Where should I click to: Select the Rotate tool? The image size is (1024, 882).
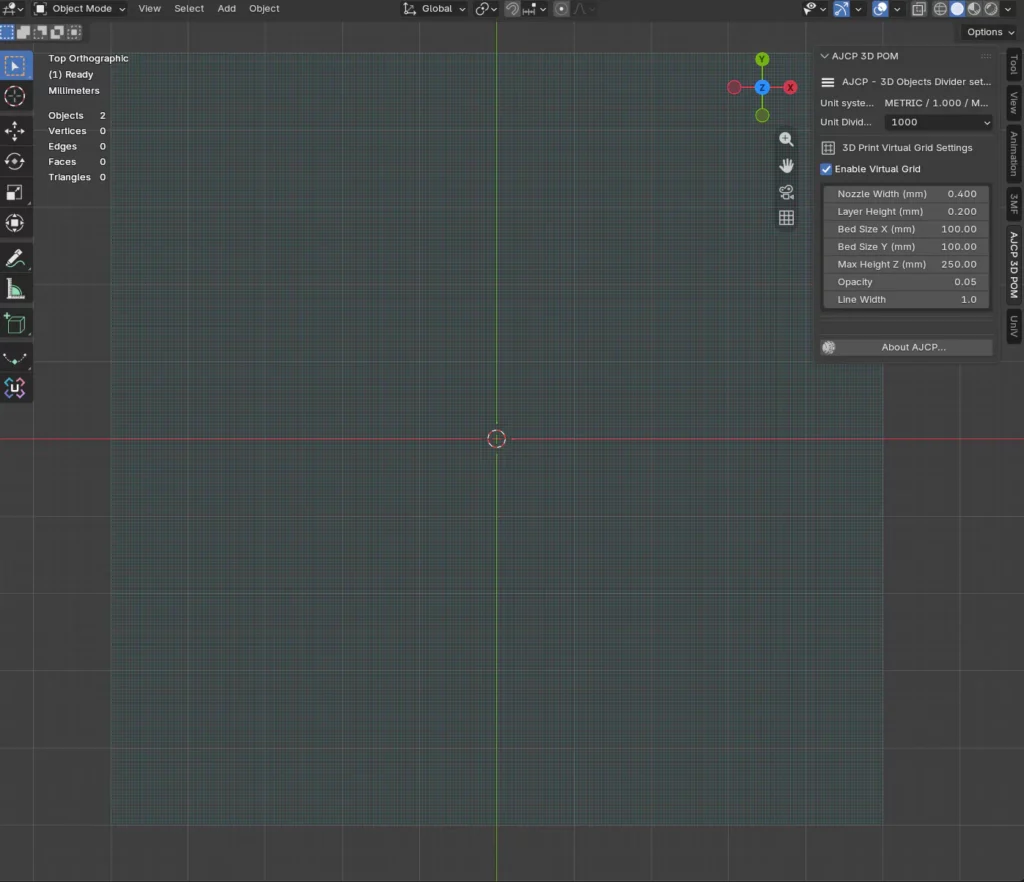click(15, 161)
